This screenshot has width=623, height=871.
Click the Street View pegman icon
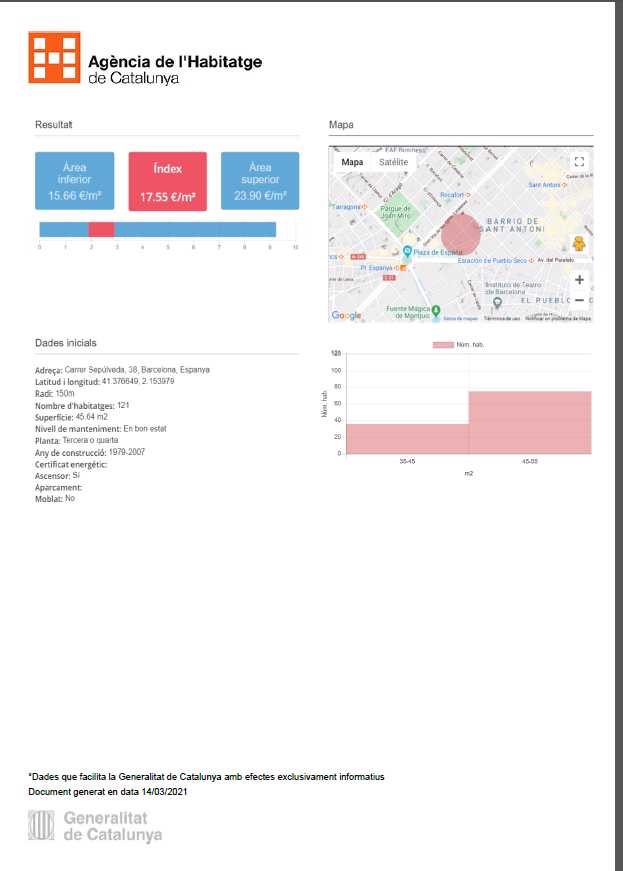click(579, 245)
